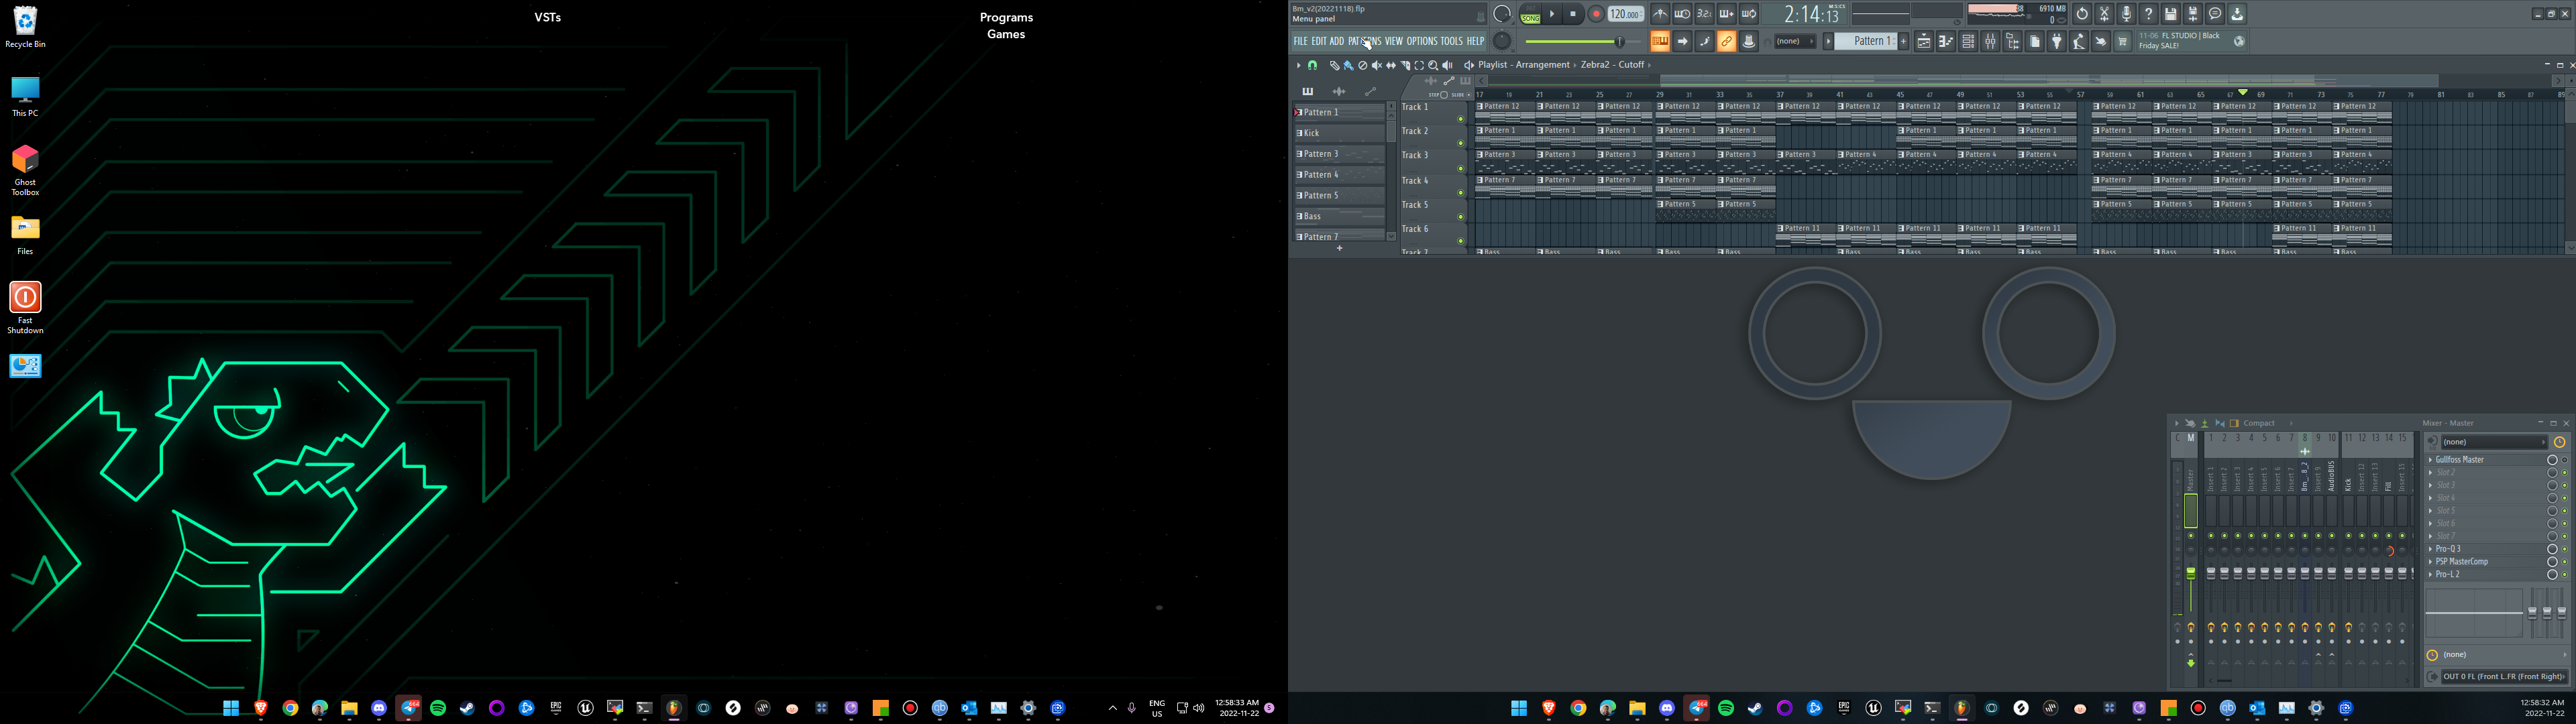Click the plugin picker plug icon
This screenshot has width=2576, height=724.
tap(2057, 41)
